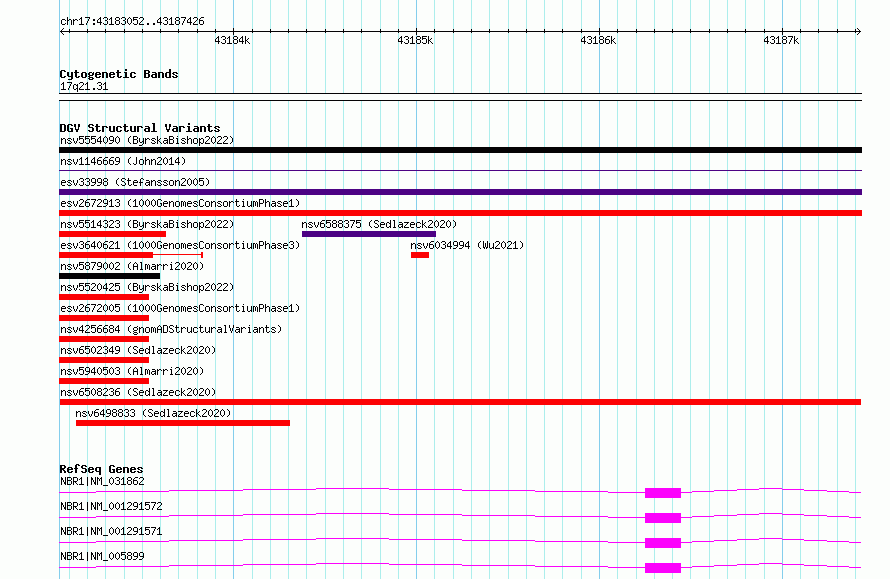This screenshot has height=579, width=890.
Task: Select the DGV Structural Variants track title
Action: pos(140,128)
